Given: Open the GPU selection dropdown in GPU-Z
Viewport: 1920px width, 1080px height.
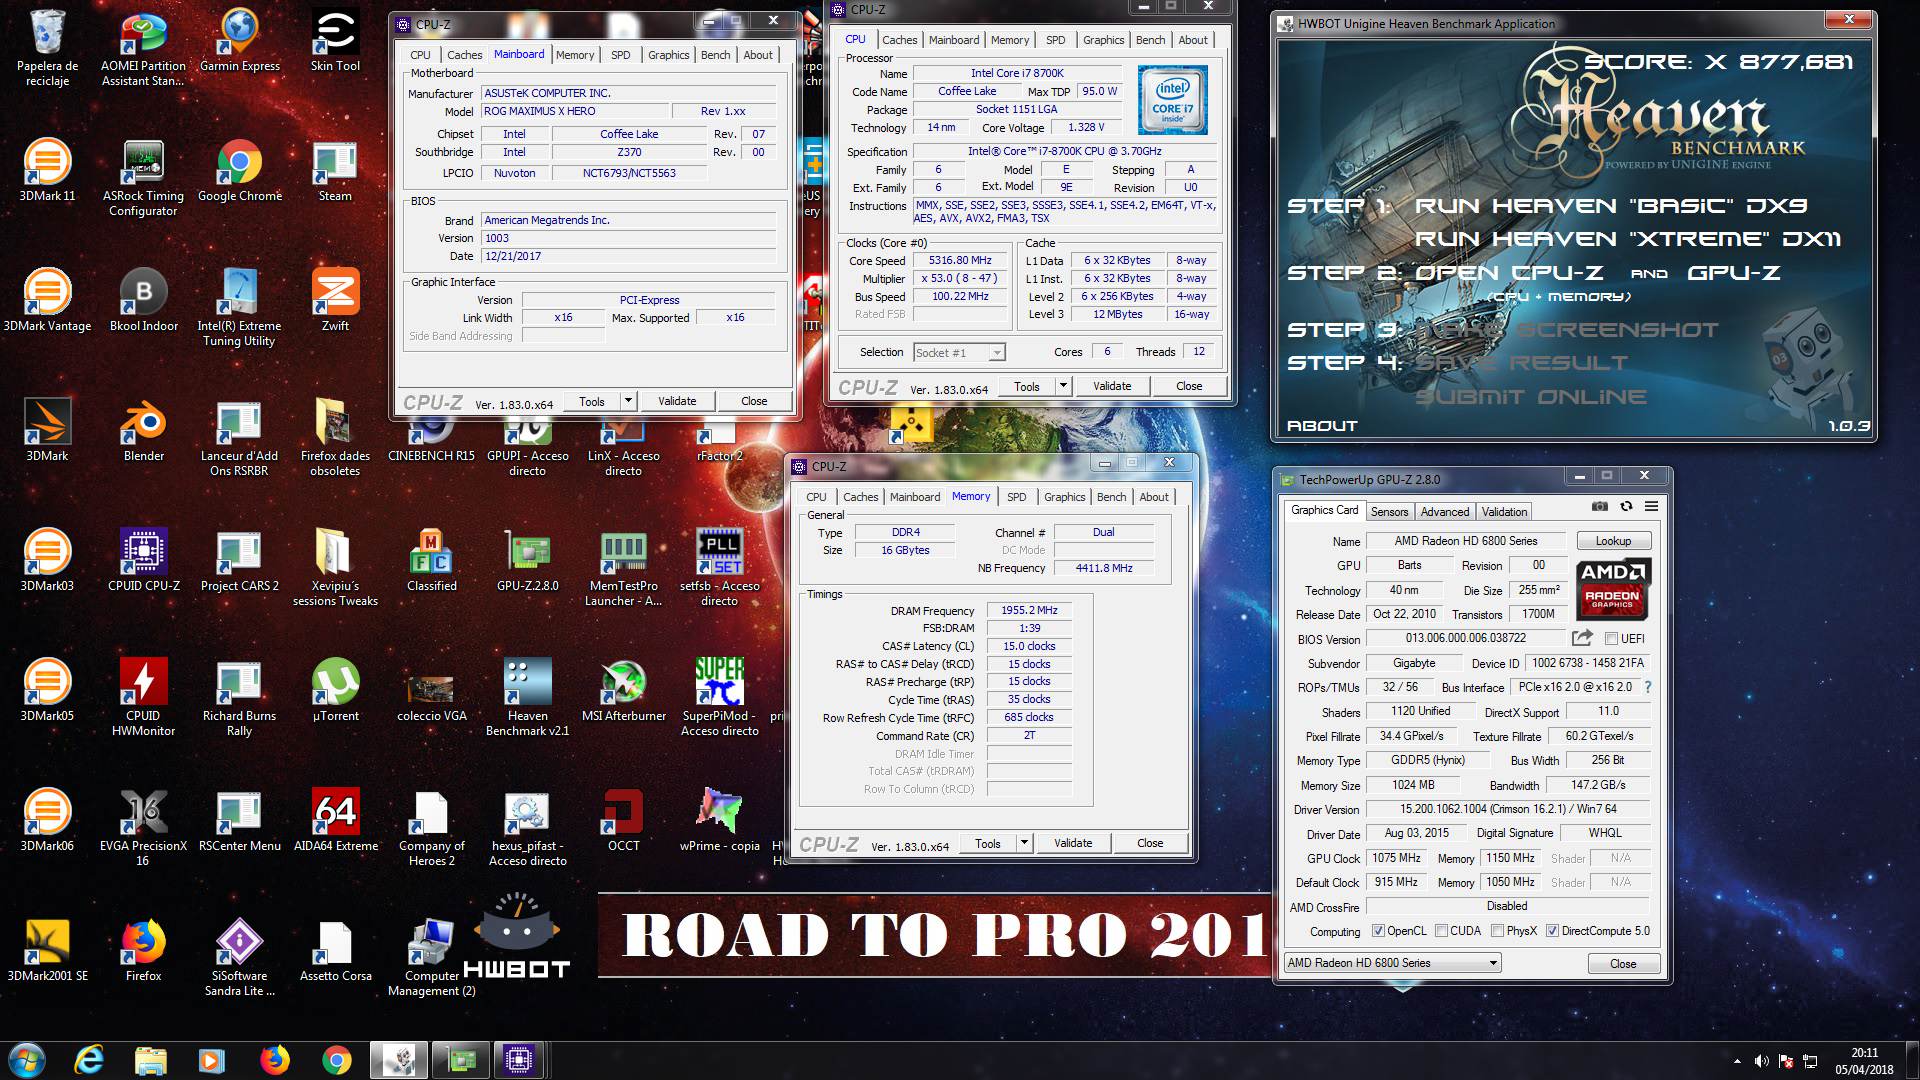Looking at the screenshot, I should (x=1393, y=963).
